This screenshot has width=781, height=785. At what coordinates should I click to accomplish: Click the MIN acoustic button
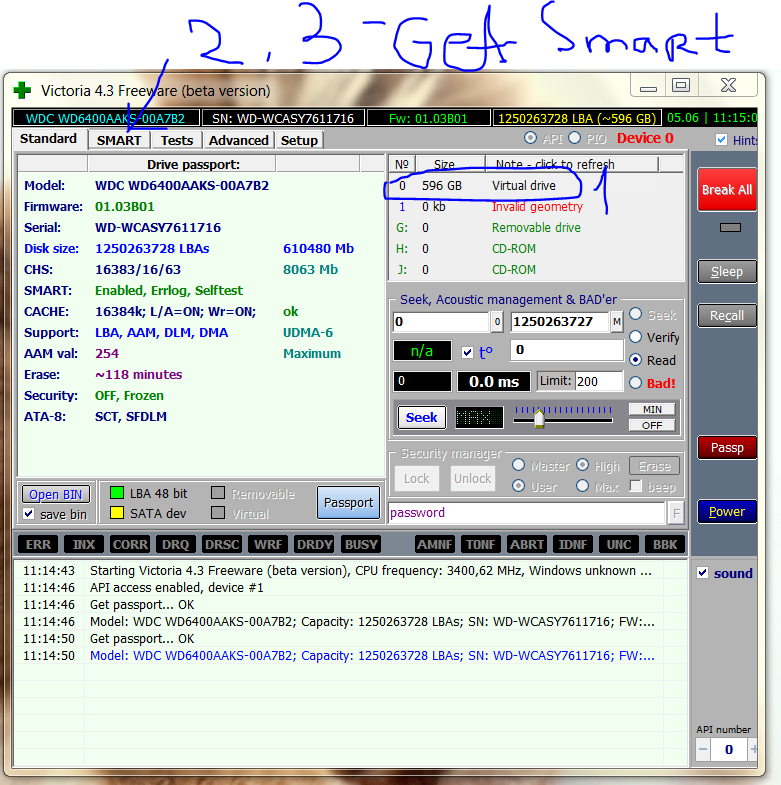(652, 410)
